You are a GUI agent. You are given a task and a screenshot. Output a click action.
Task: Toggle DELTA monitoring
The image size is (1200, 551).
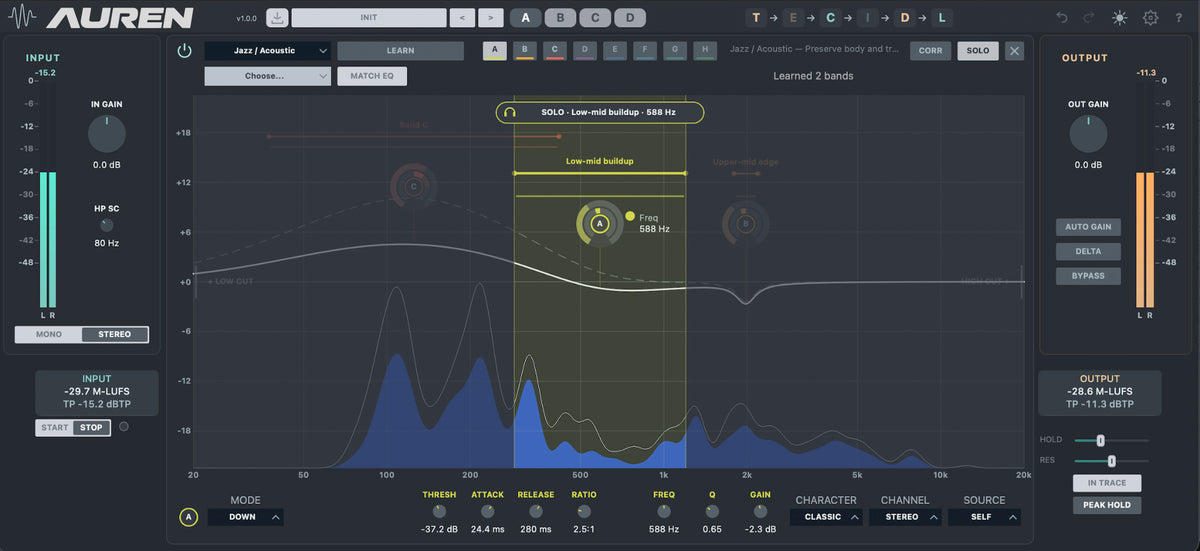coord(1088,251)
